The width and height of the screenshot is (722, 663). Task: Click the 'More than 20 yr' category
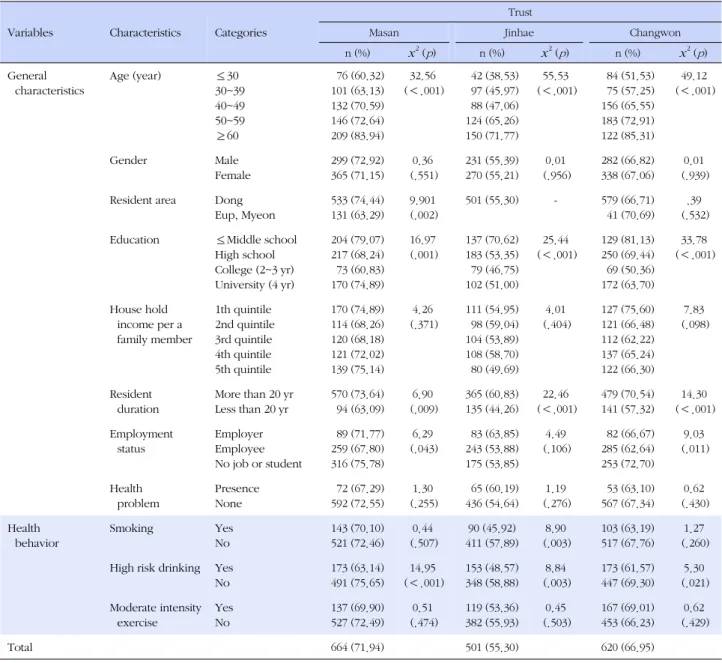point(254,394)
